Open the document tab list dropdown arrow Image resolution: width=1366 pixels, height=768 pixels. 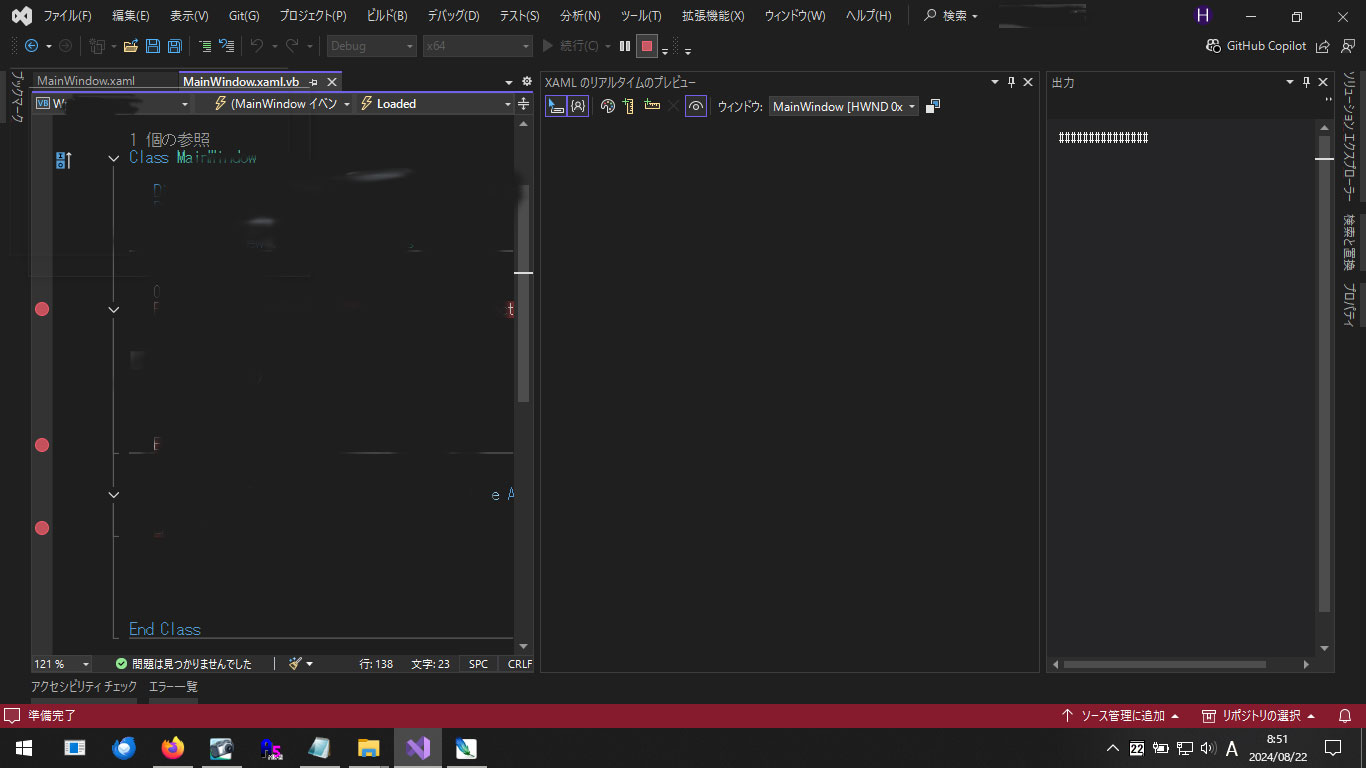pos(509,82)
